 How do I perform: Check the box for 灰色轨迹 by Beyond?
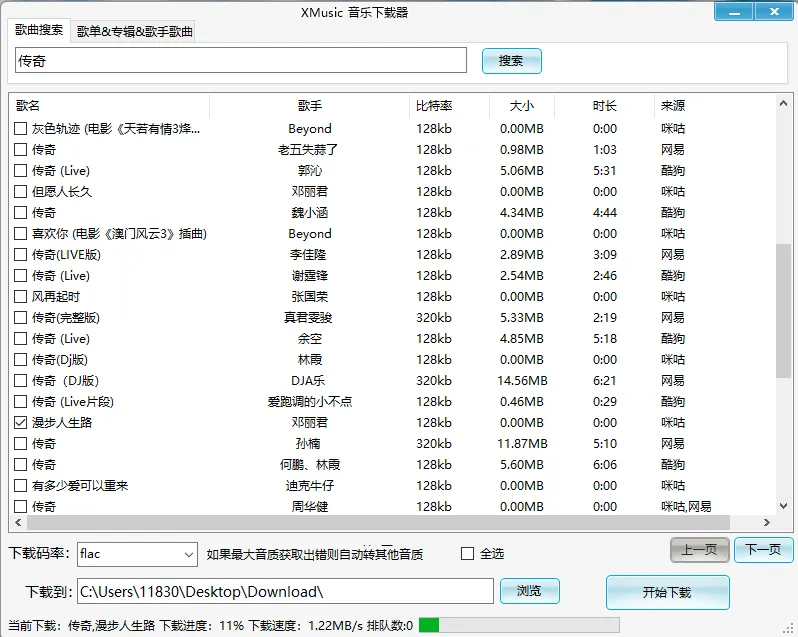point(20,128)
